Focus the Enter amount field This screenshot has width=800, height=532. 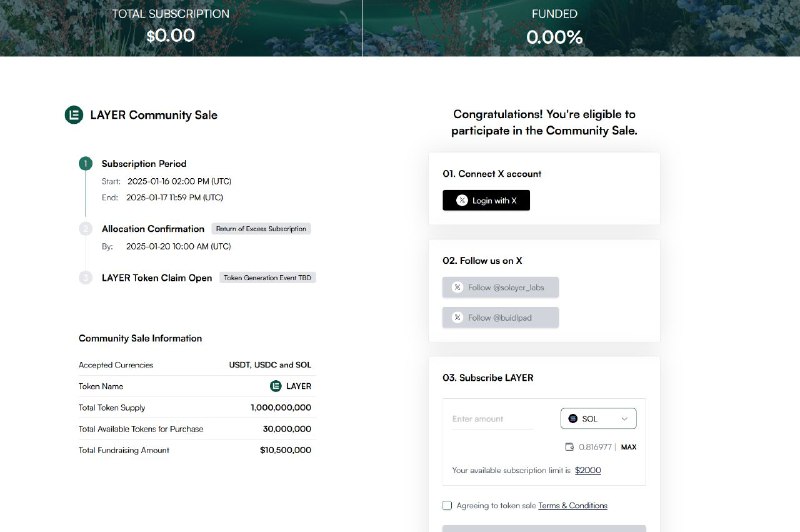coord(492,419)
